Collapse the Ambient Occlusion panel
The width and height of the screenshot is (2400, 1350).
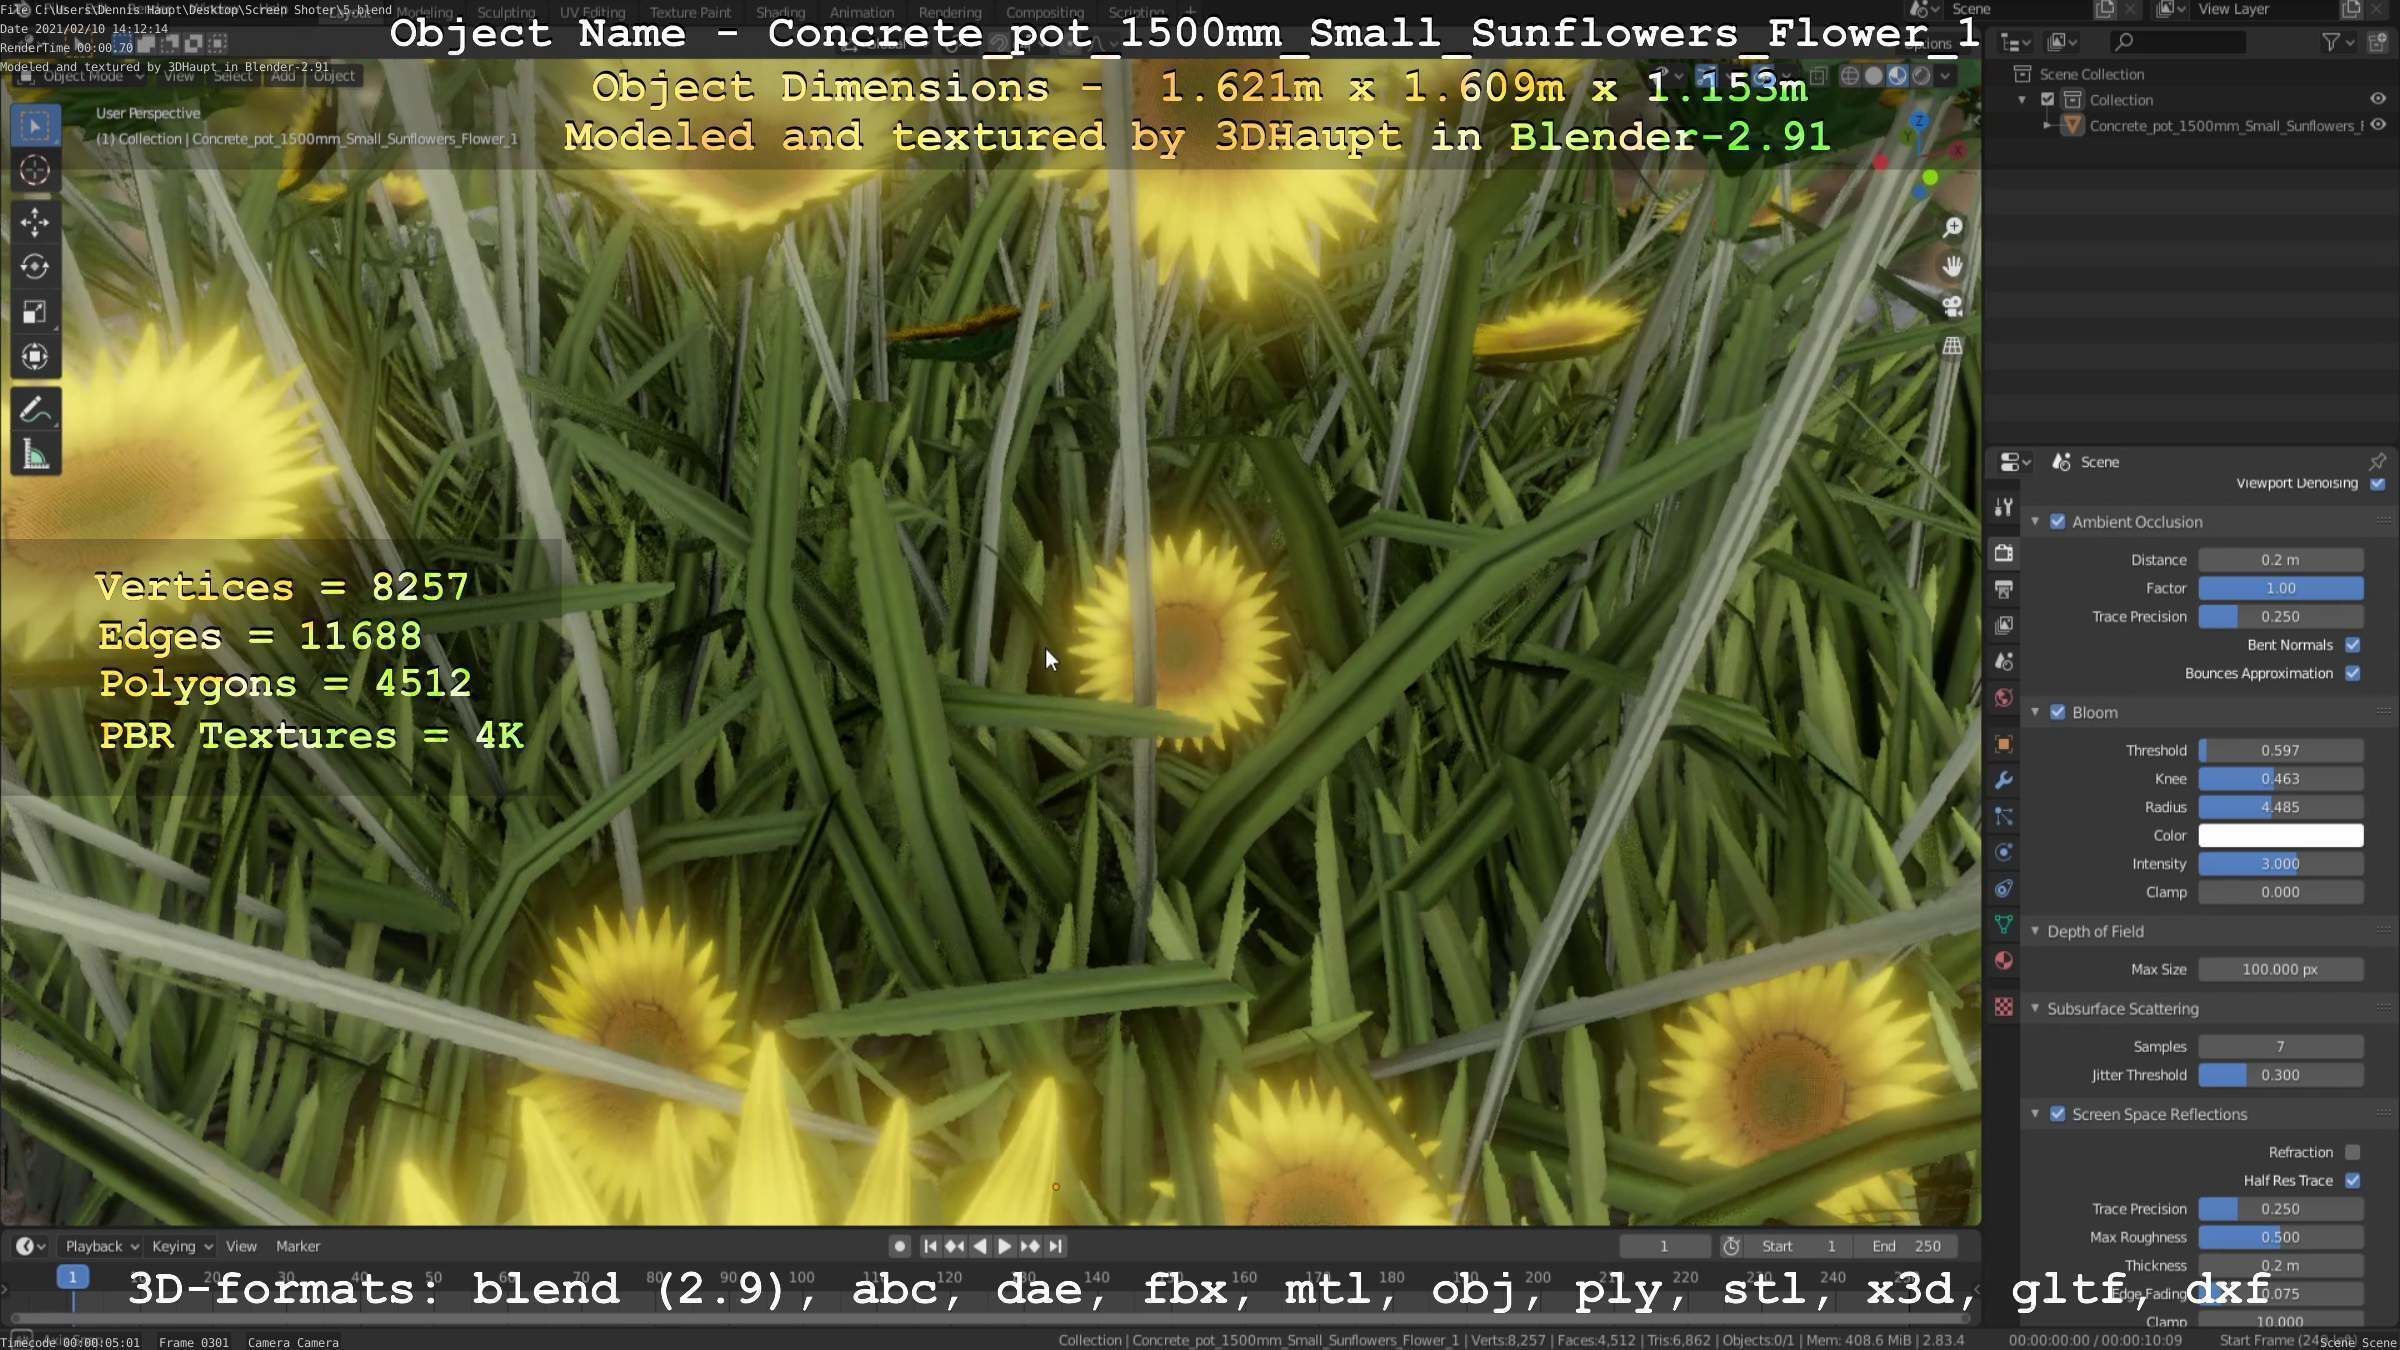2035,521
